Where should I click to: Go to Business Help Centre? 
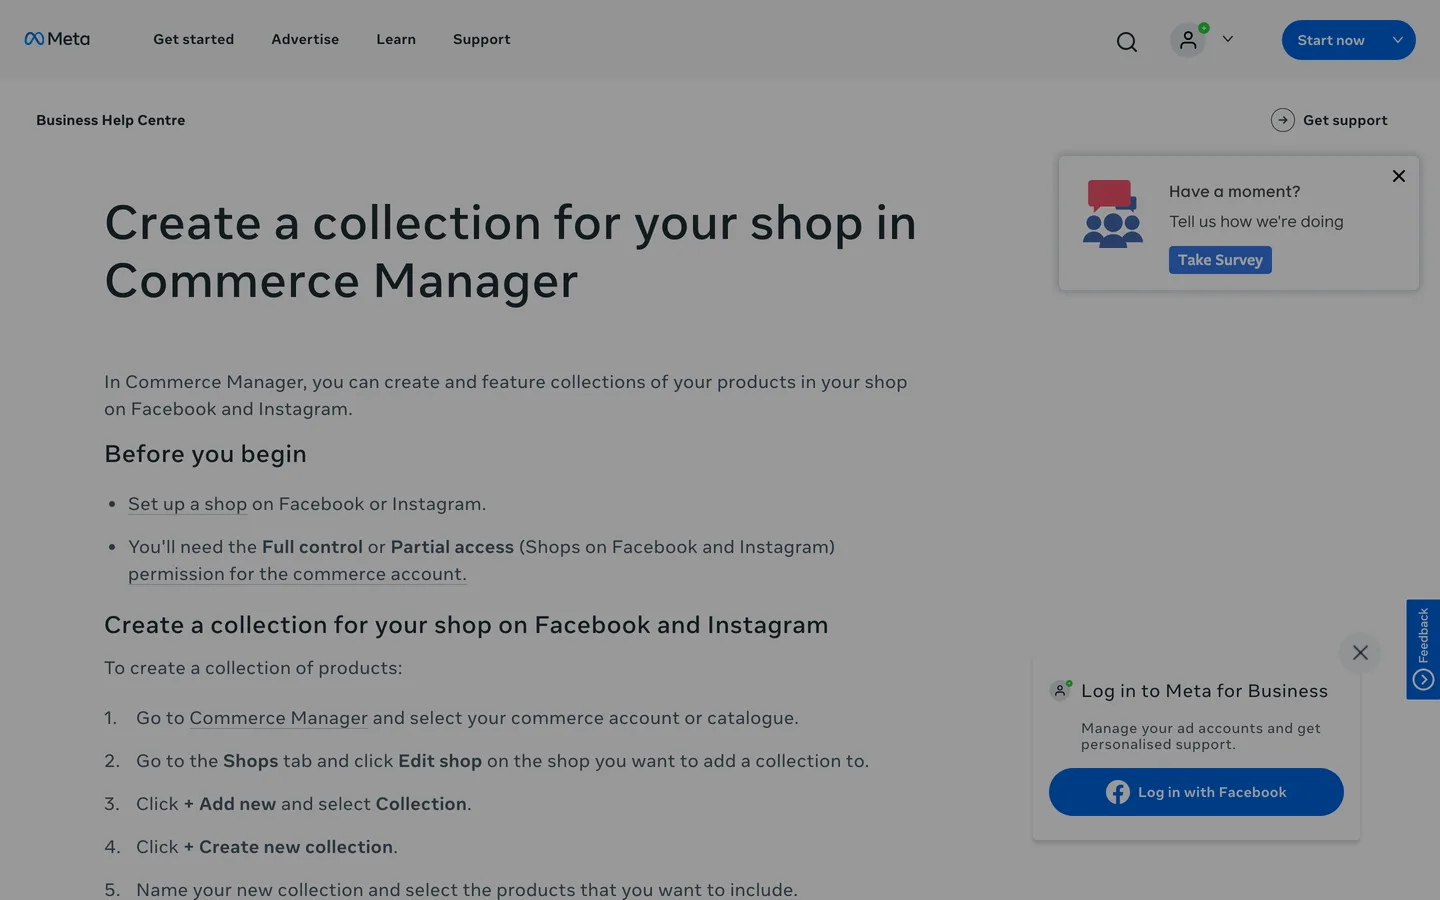[111, 120]
